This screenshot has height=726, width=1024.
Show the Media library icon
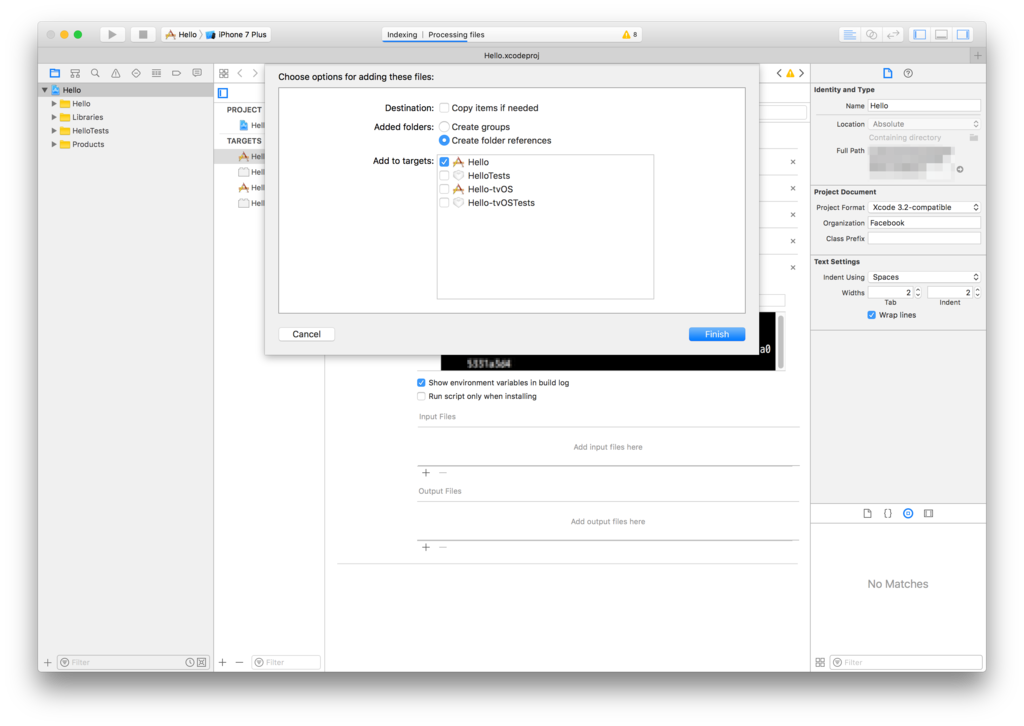[x=929, y=513]
